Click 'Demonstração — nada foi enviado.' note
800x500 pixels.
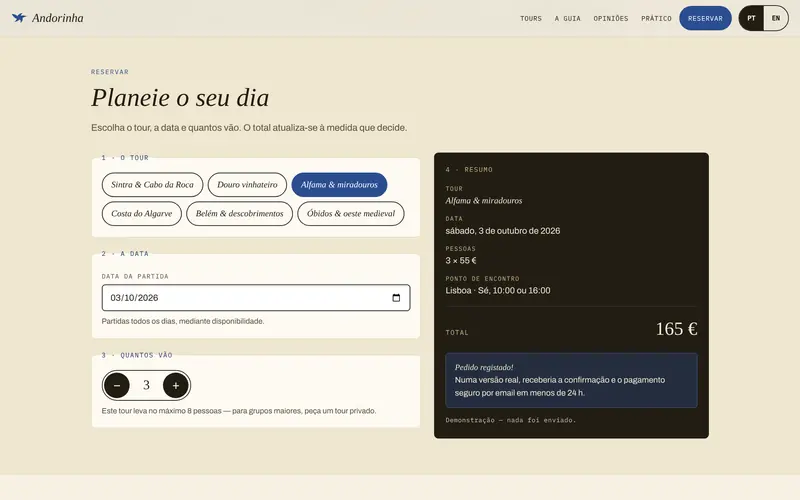point(510,420)
